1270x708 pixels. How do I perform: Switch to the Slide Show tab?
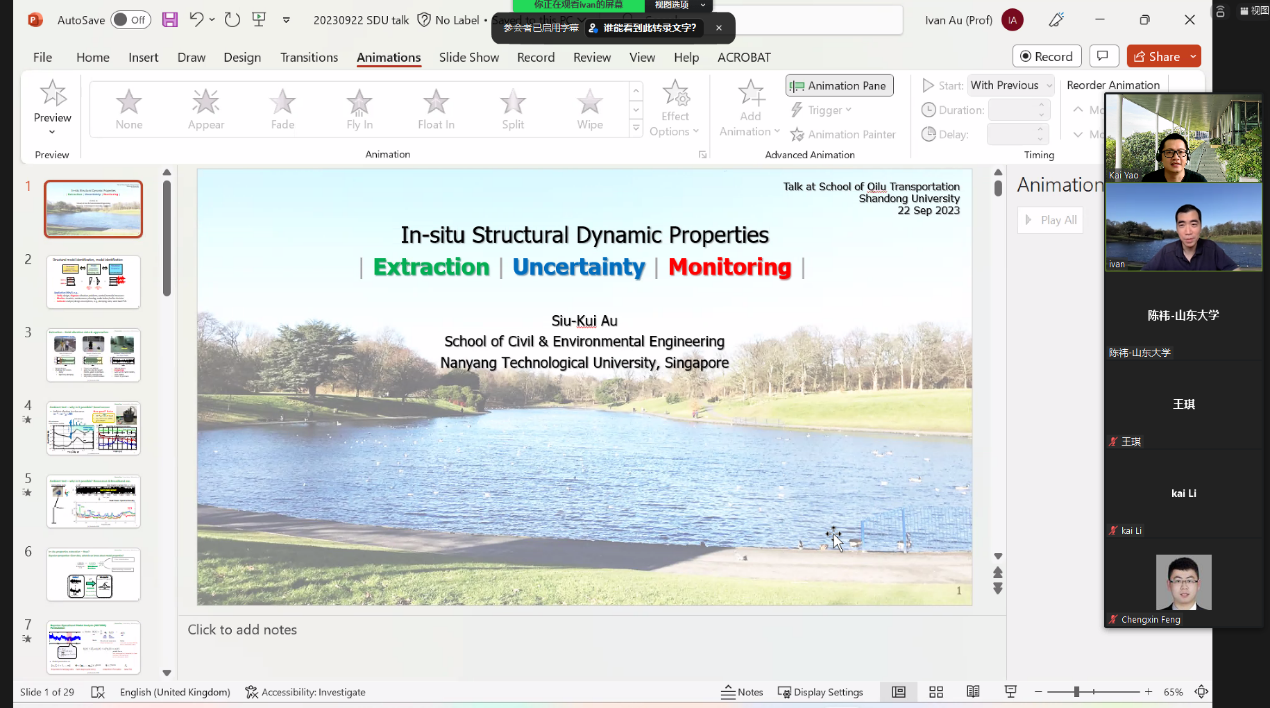[469, 57]
